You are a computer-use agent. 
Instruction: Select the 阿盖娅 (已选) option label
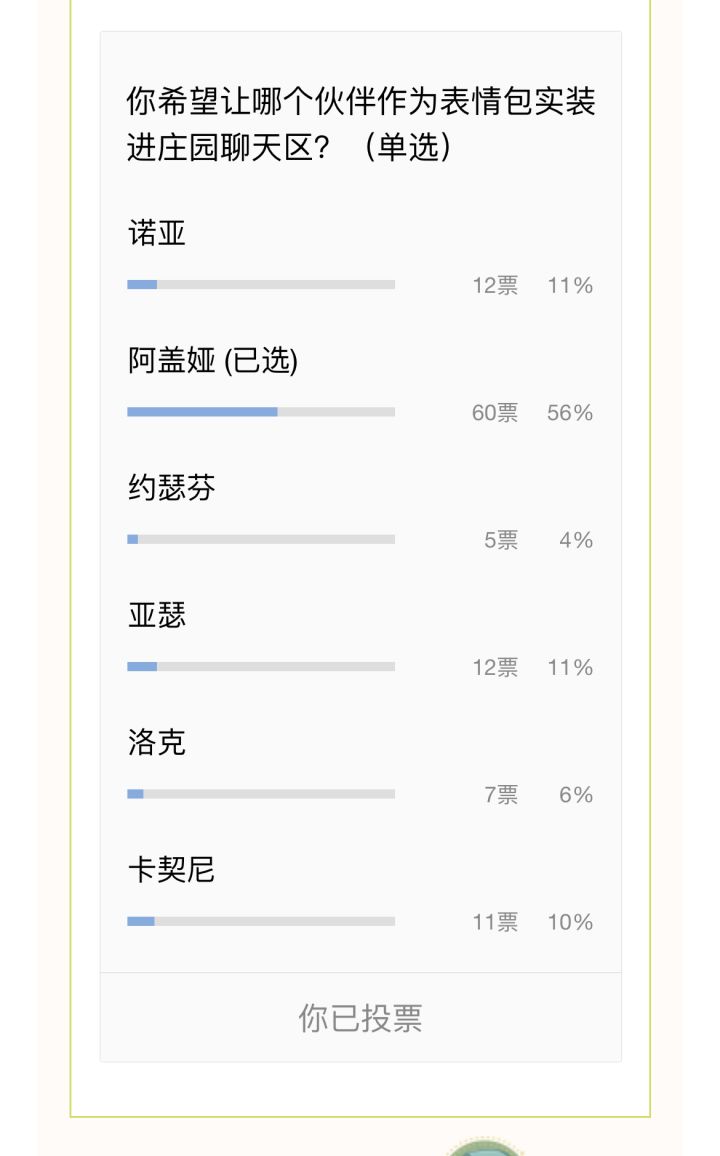click(x=213, y=361)
